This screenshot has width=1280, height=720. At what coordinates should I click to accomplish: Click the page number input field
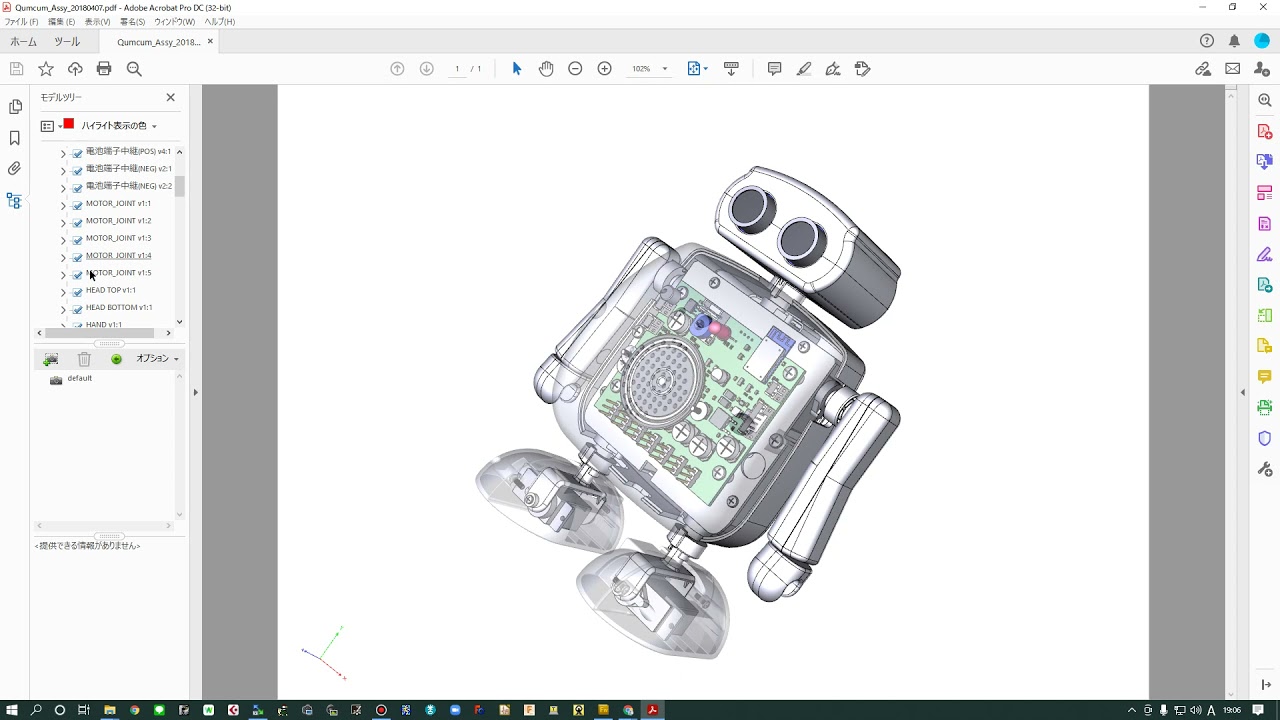point(457,69)
